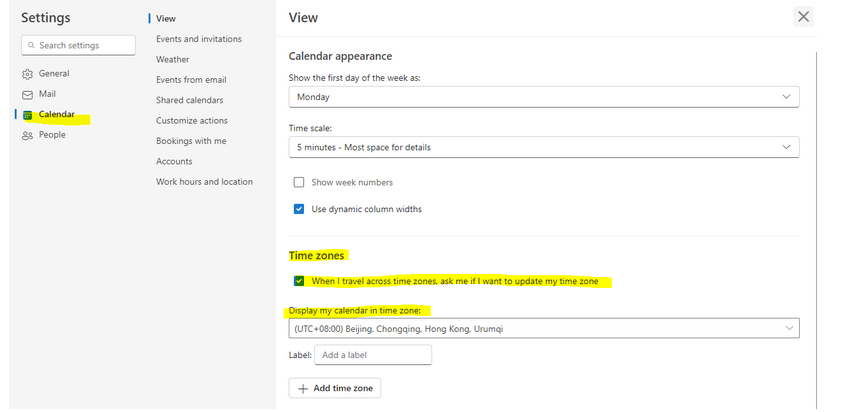
Task: Open the first day of week dropdown
Action: point(543,97)
